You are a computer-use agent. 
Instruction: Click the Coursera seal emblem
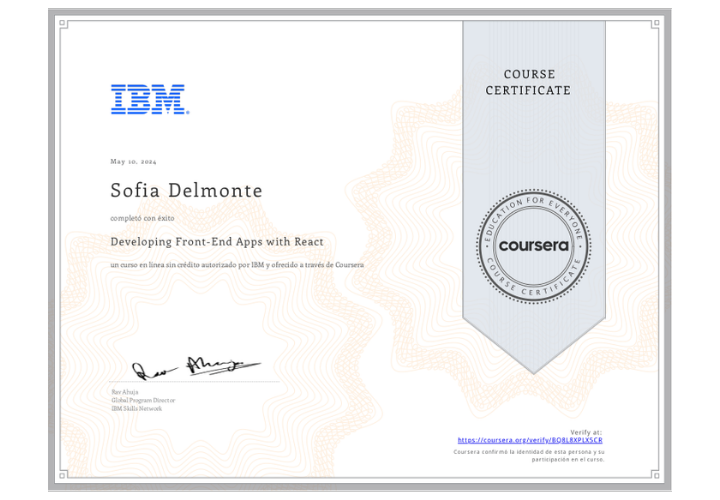point(534,246)
